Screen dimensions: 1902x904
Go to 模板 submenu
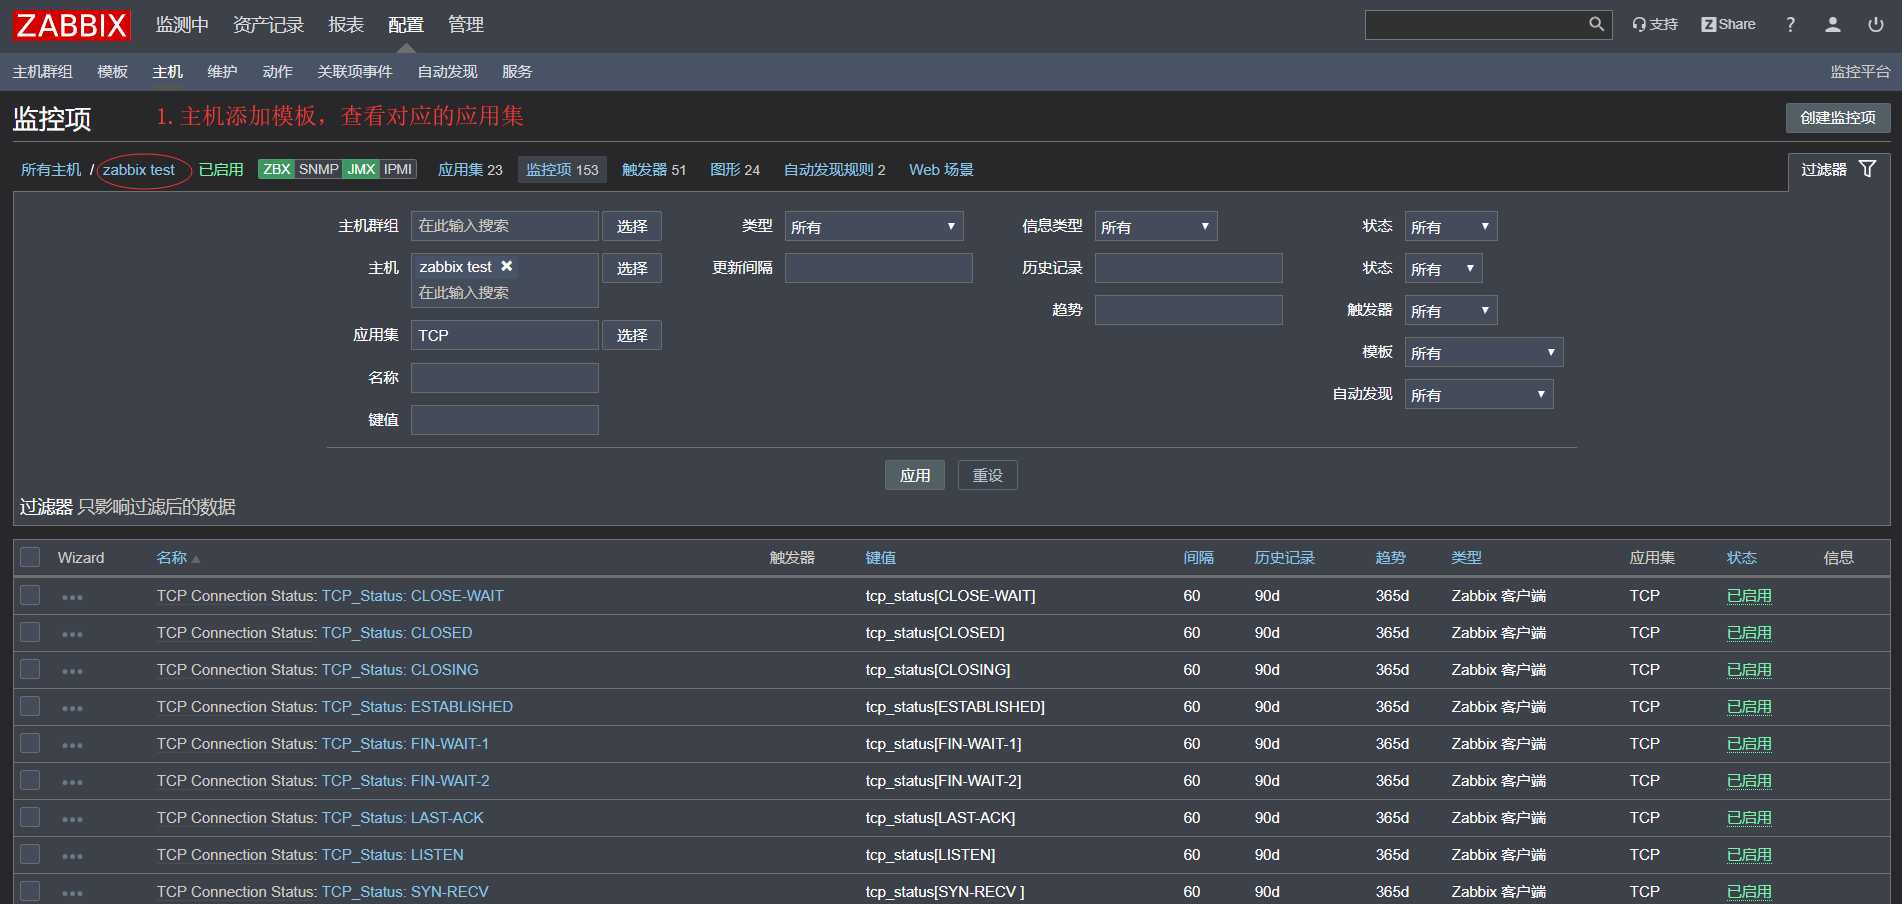pos(112,71)
